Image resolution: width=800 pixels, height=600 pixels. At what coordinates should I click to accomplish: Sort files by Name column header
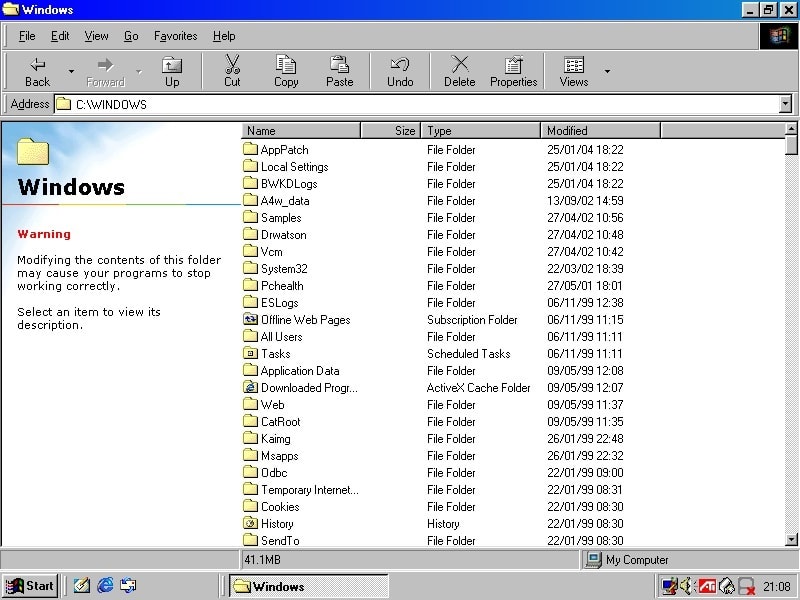coord(301,131)
